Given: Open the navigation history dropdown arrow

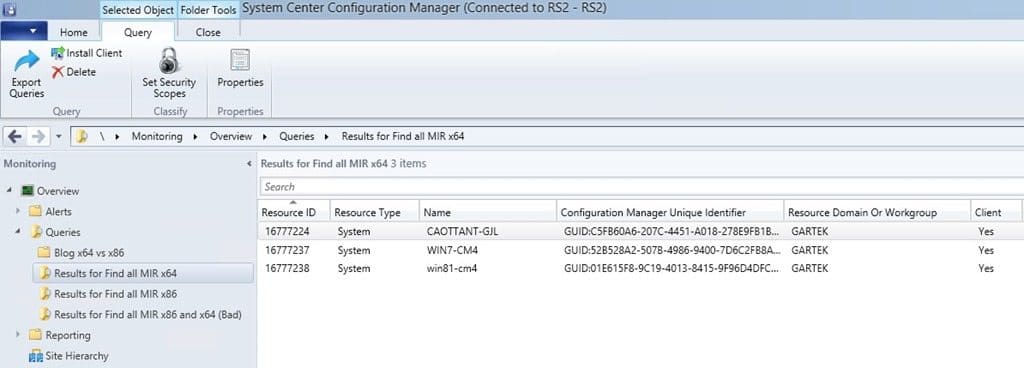Looking at the screenshot, I should [x=58, y=137].
